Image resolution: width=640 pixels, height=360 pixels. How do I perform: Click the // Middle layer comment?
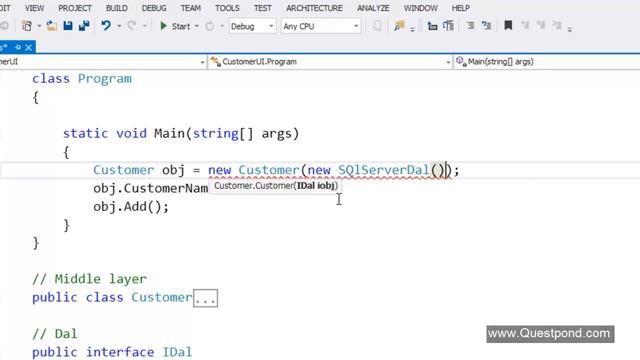(x=89, y=279)
